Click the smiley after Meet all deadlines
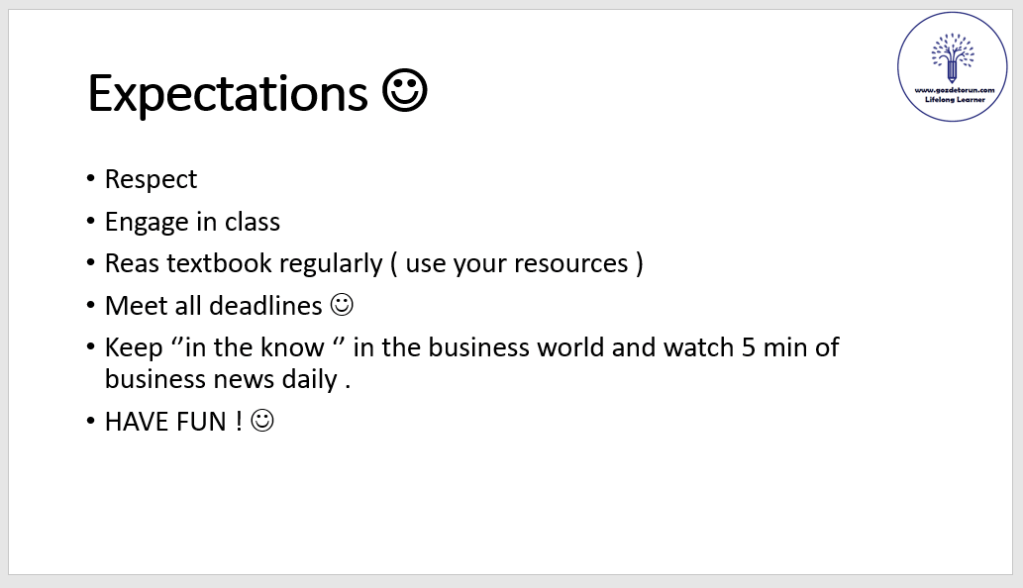 pos(341,305)
